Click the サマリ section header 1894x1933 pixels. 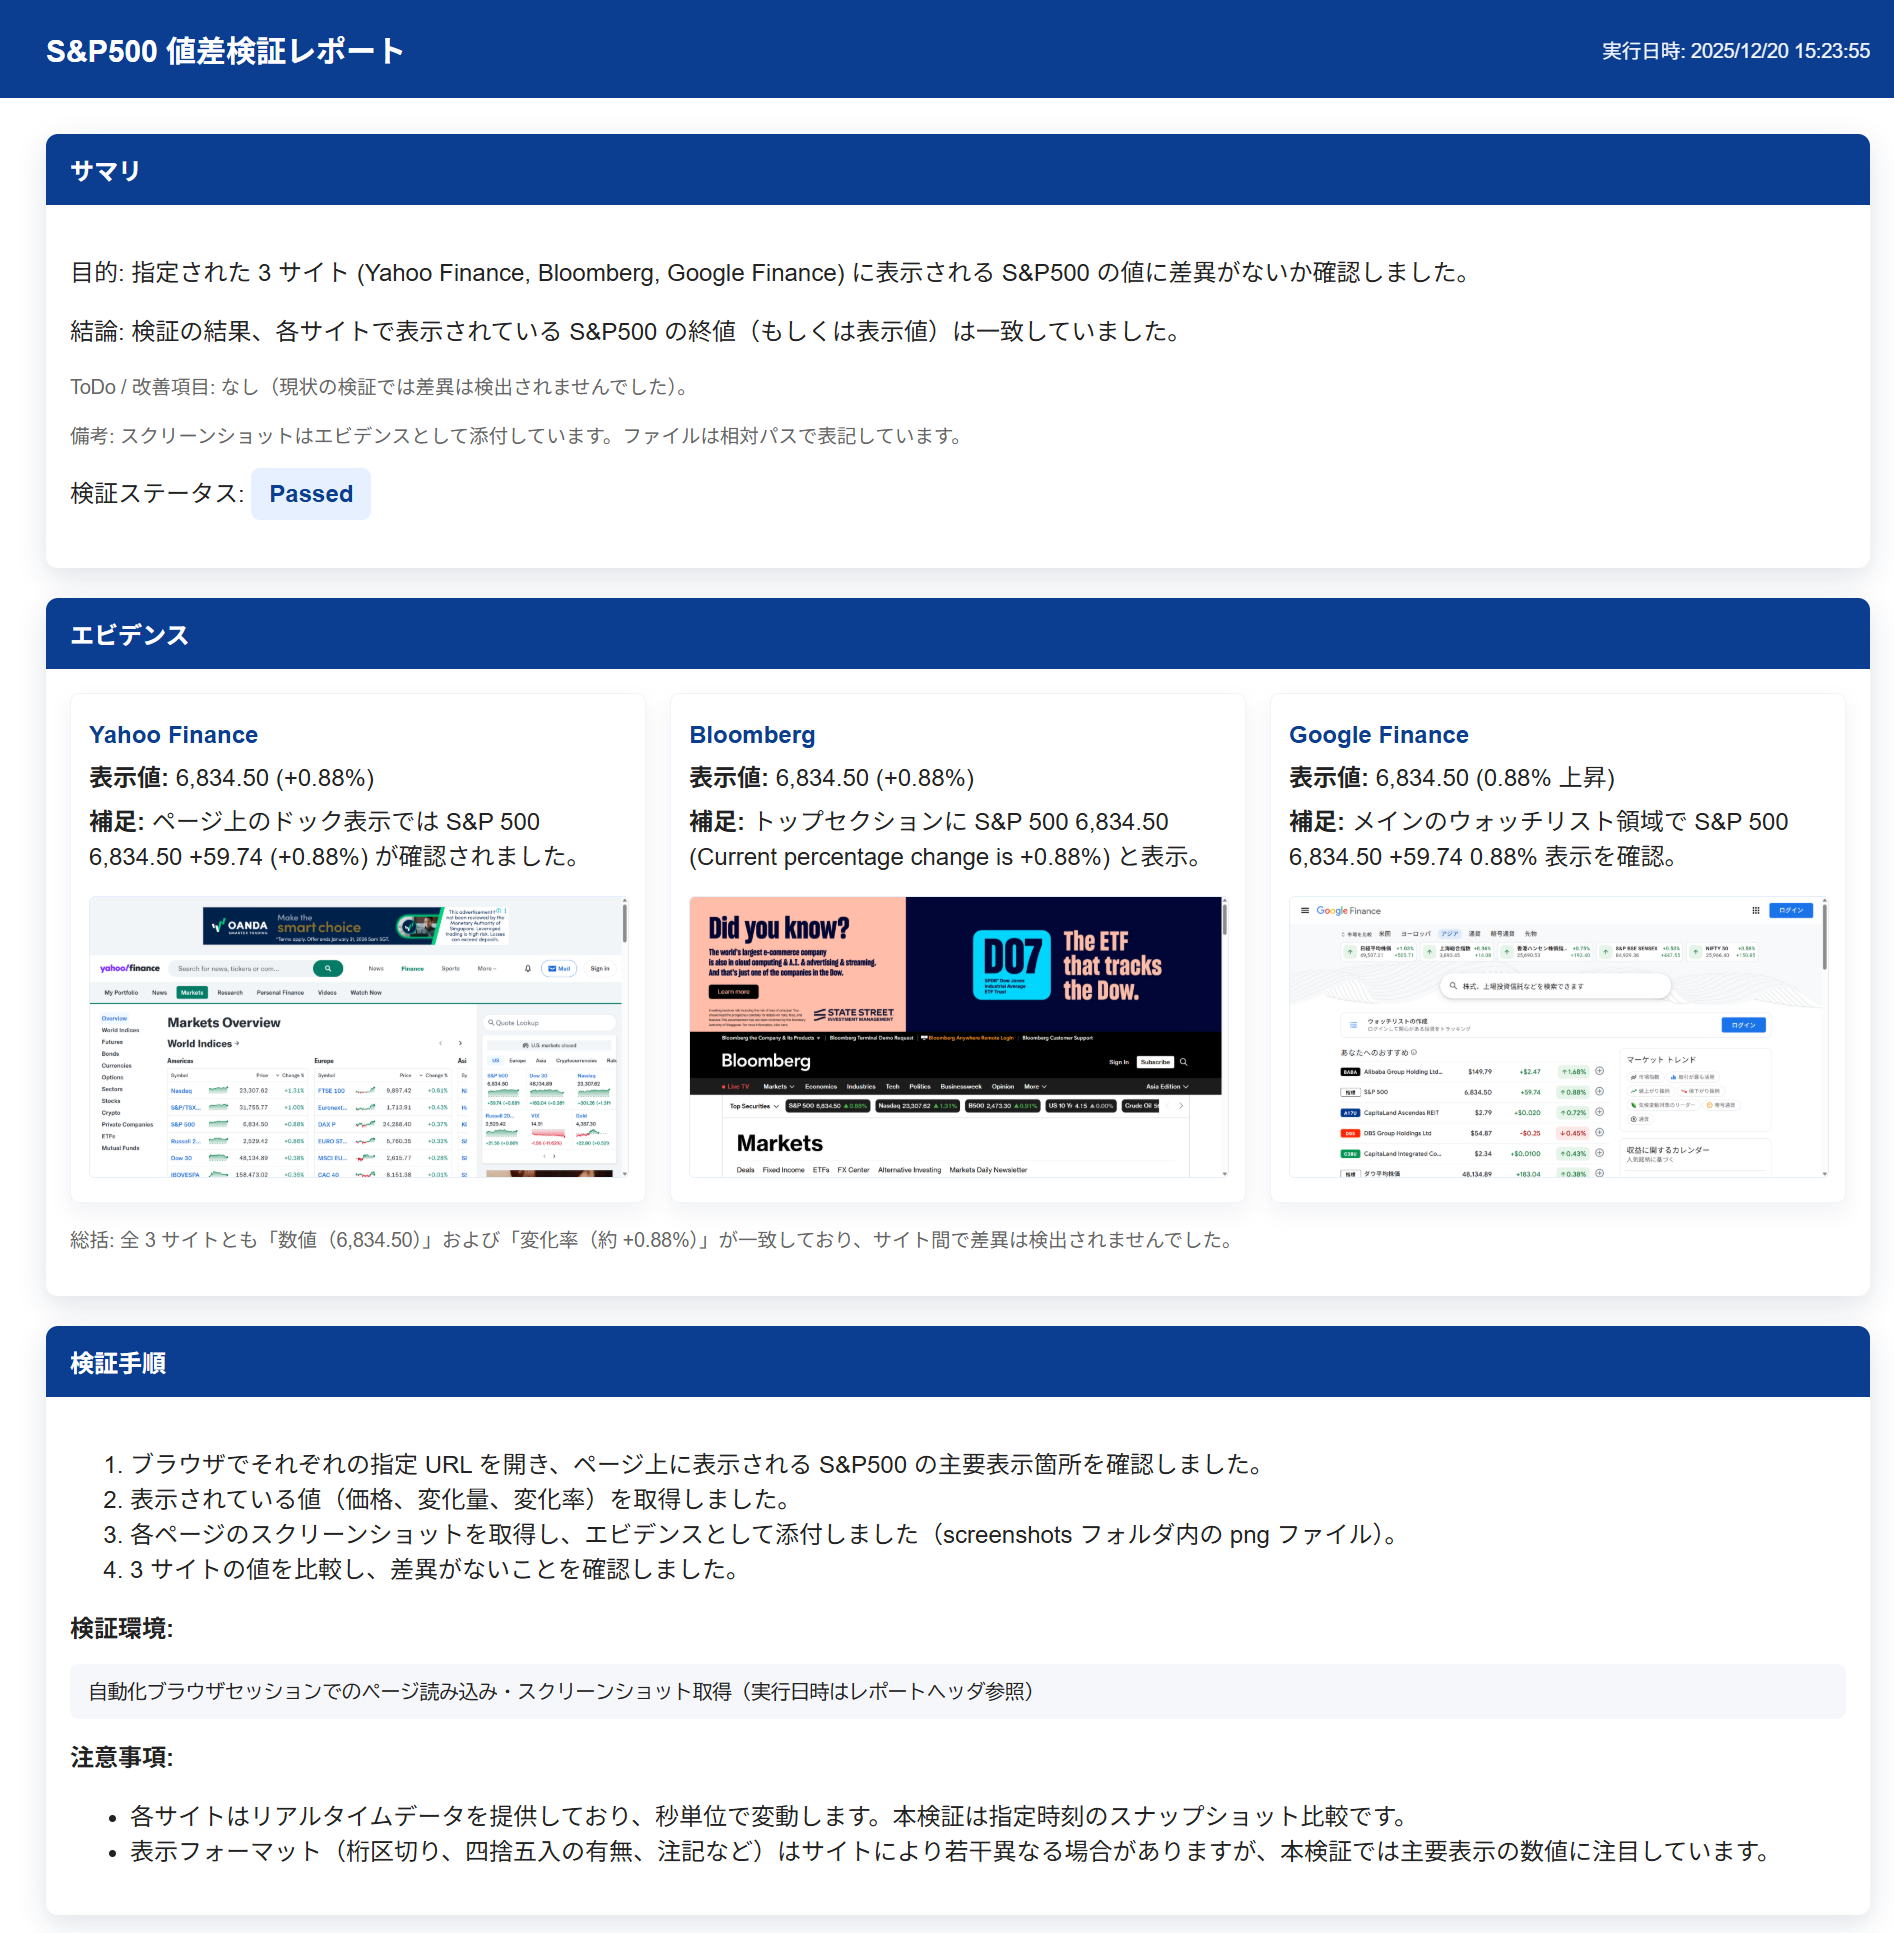(x=958, y=170)
